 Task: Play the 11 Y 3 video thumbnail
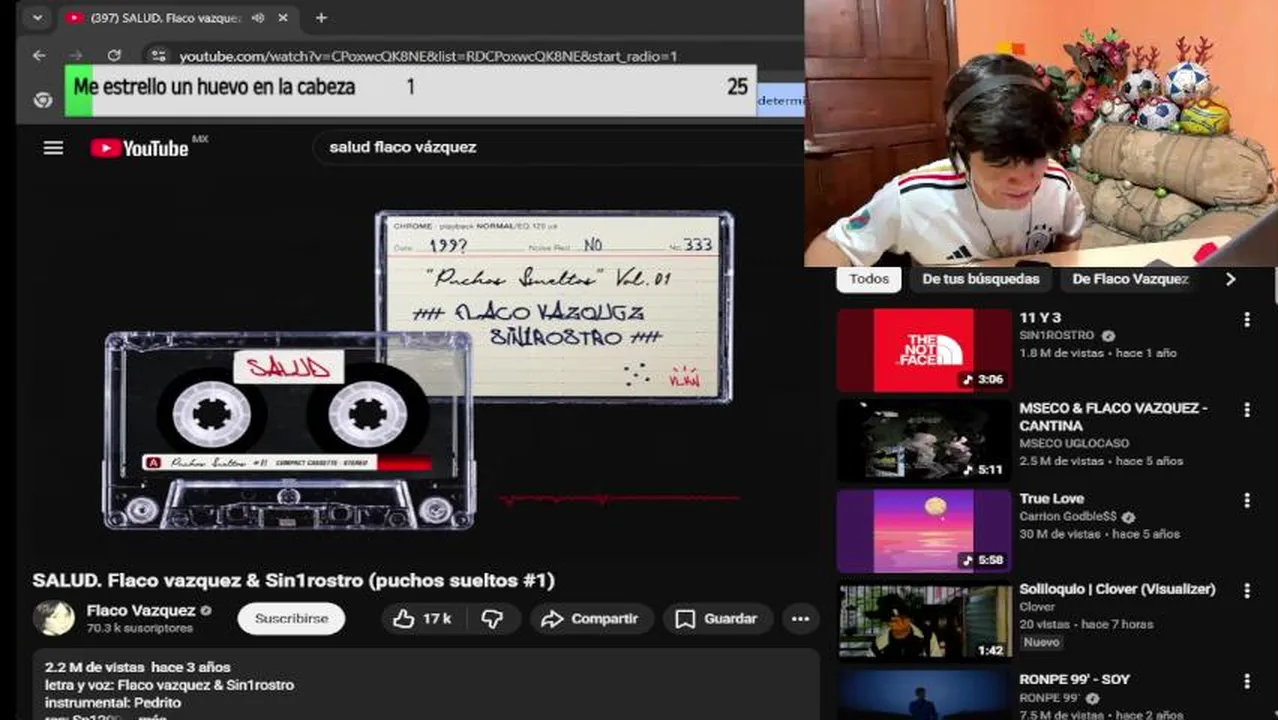coord(924,350)
